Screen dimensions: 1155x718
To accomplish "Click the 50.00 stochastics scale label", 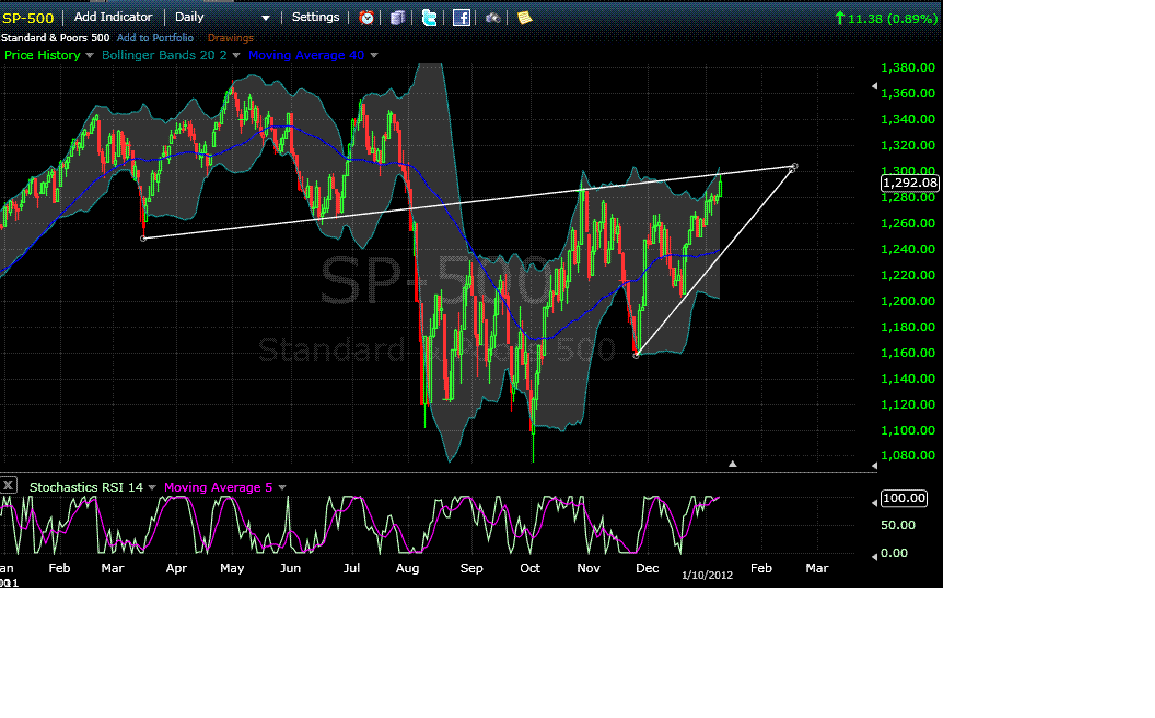I will (898, 525).
